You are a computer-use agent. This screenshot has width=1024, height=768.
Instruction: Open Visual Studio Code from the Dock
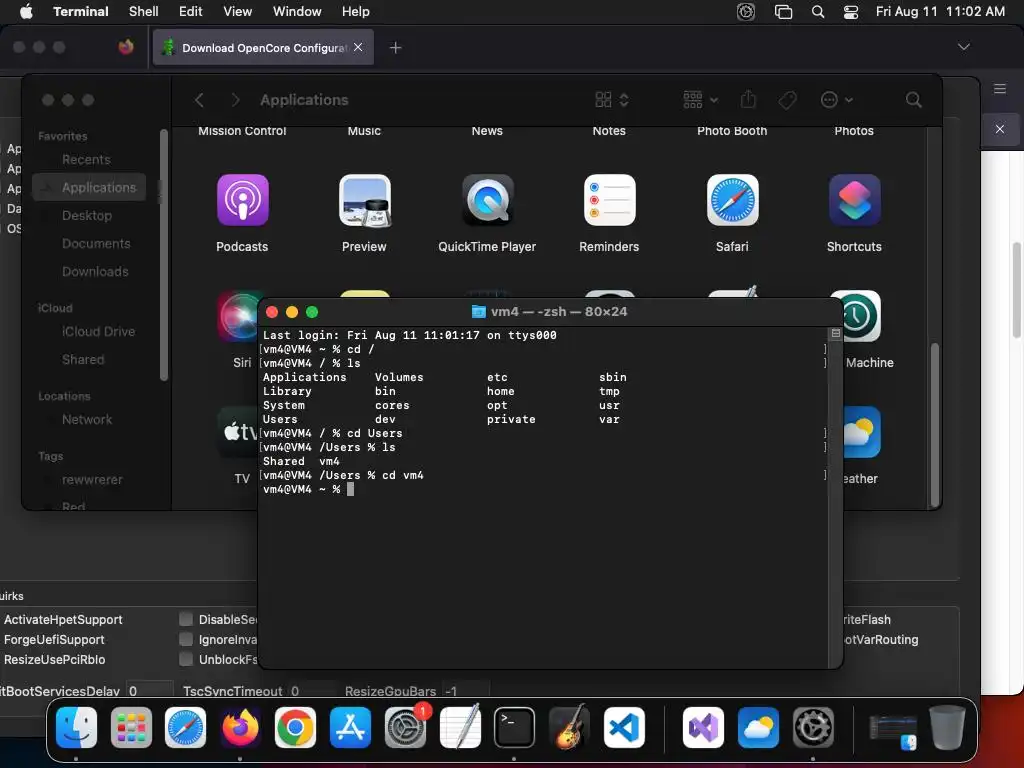click(x=624, y=727)
